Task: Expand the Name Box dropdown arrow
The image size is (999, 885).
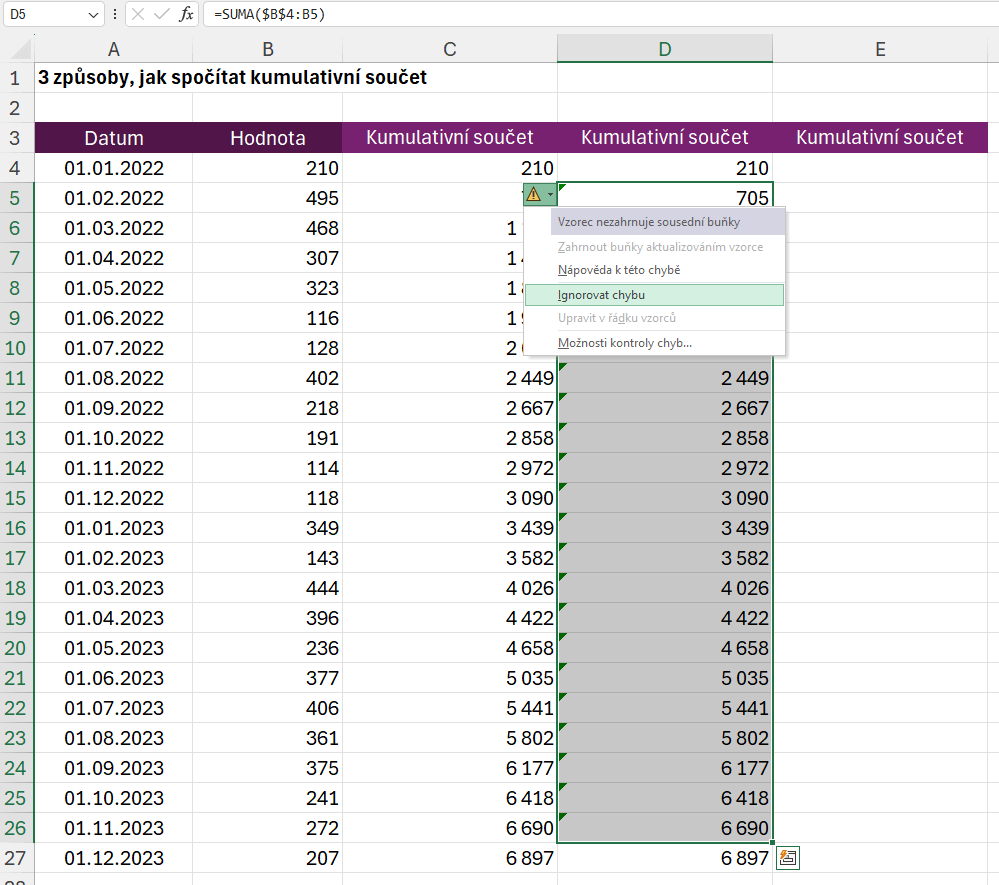Action: [93, 14]
